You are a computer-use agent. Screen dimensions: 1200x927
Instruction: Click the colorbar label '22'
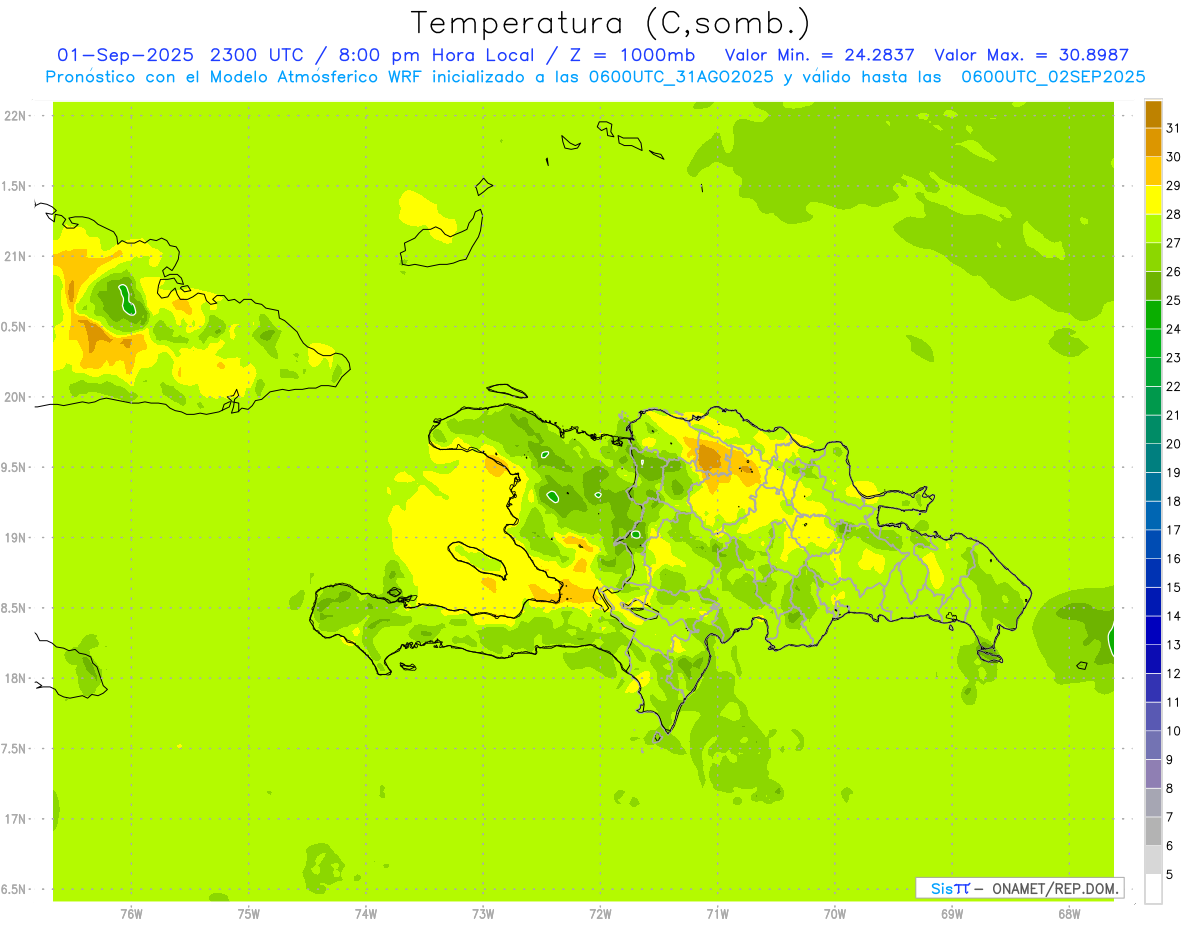[x=1174, y=386]
